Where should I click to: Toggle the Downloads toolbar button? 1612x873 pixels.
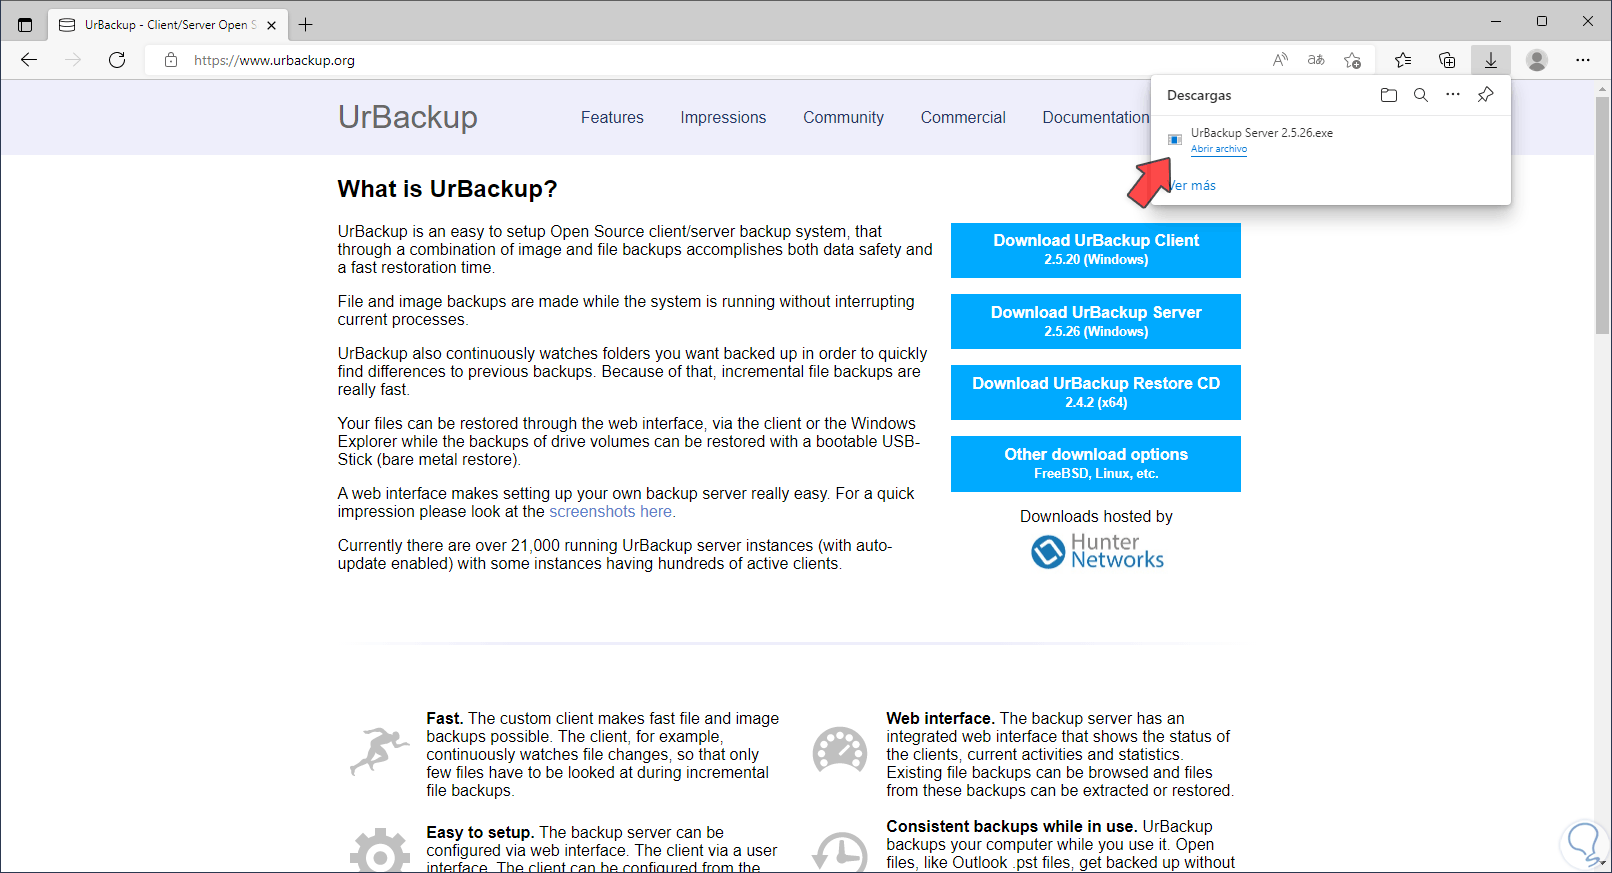(1491, 60)
